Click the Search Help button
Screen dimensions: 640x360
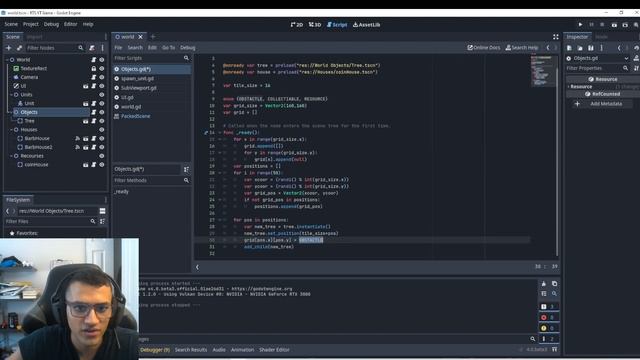[x=522, y=48]
